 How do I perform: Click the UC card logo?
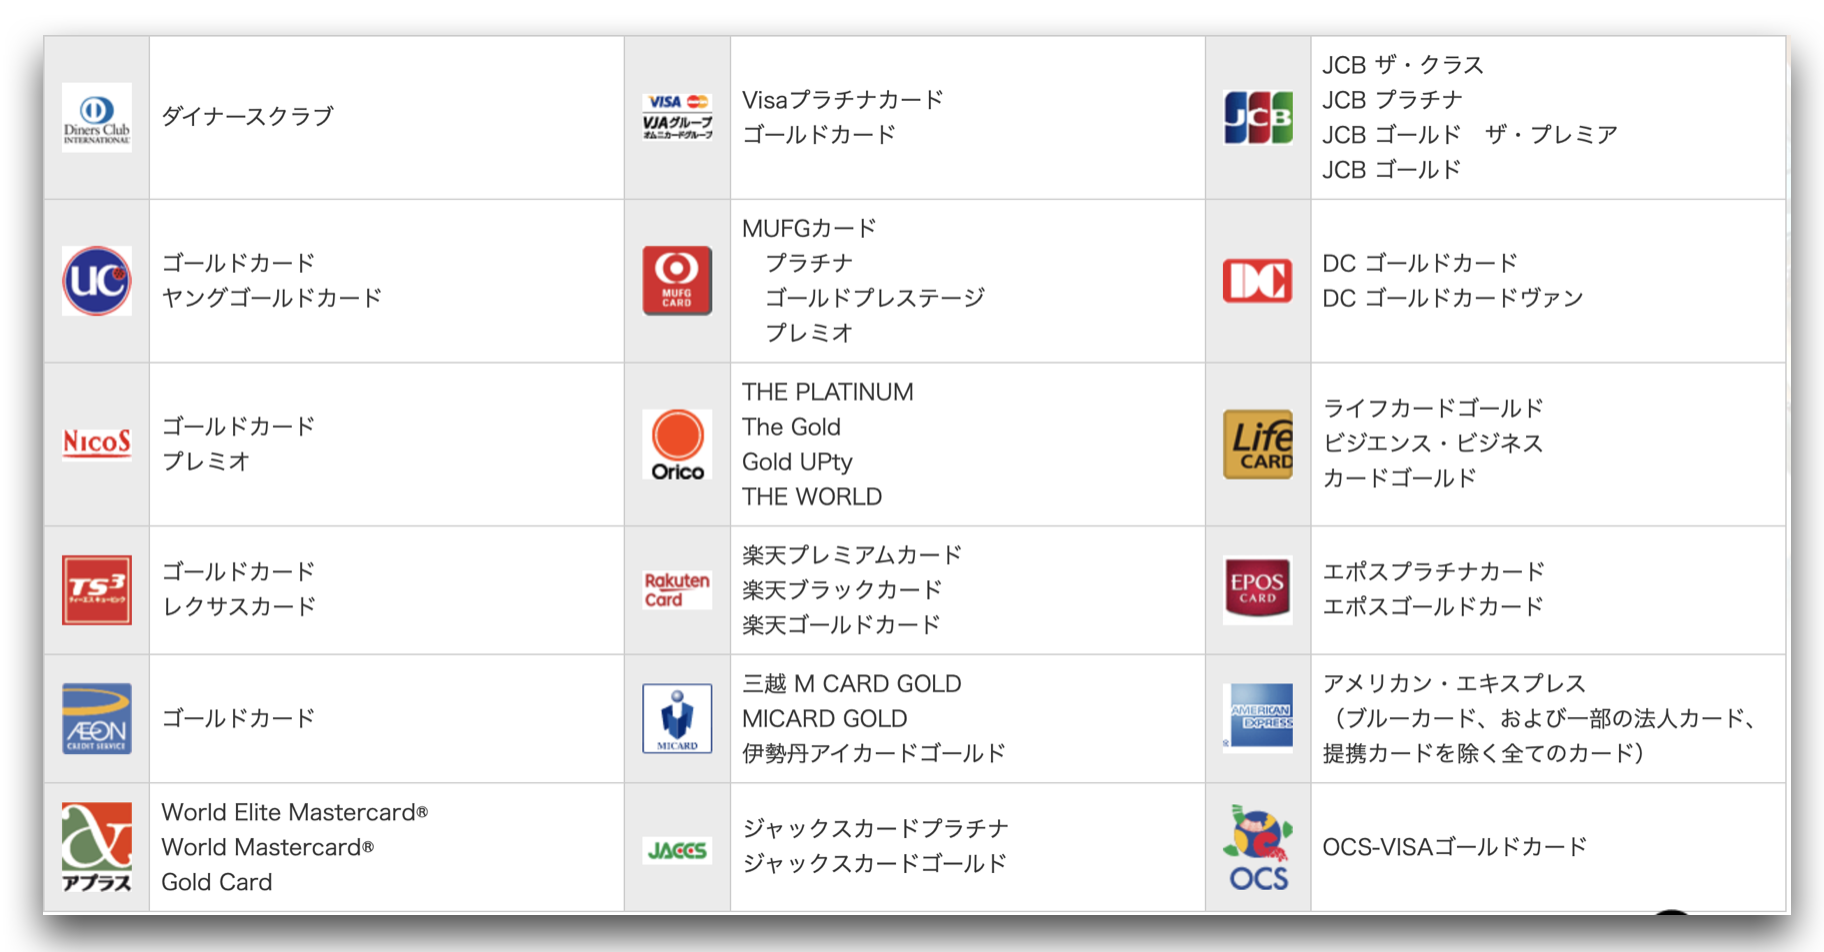click(x=97, y=281)
